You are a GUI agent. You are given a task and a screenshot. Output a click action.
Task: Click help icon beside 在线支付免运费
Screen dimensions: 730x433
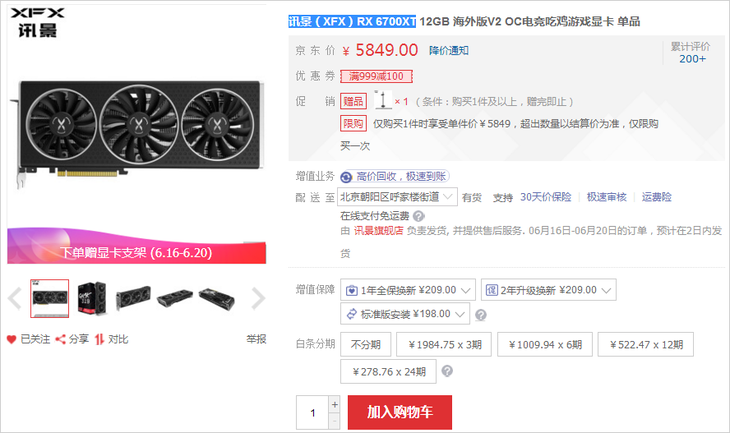pyautogui.click(x=418, y=215)
